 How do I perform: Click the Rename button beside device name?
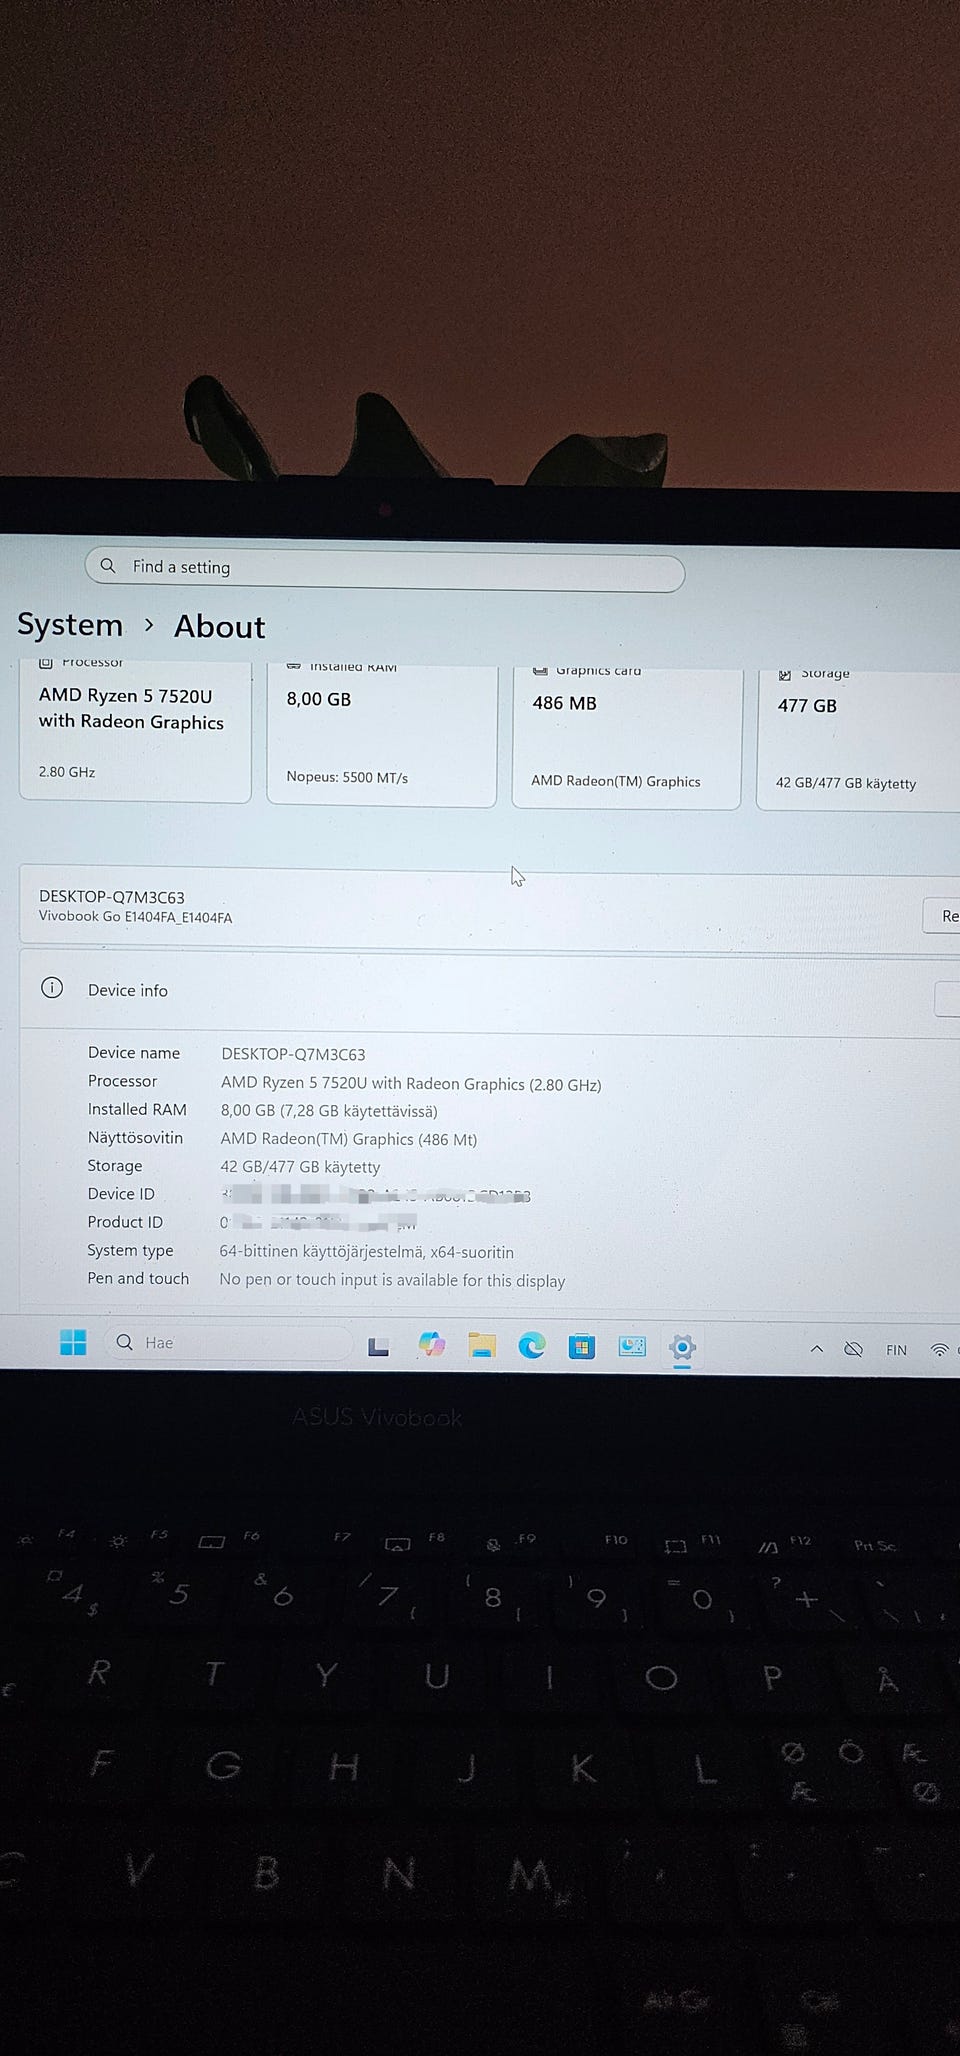pos(941,916)
